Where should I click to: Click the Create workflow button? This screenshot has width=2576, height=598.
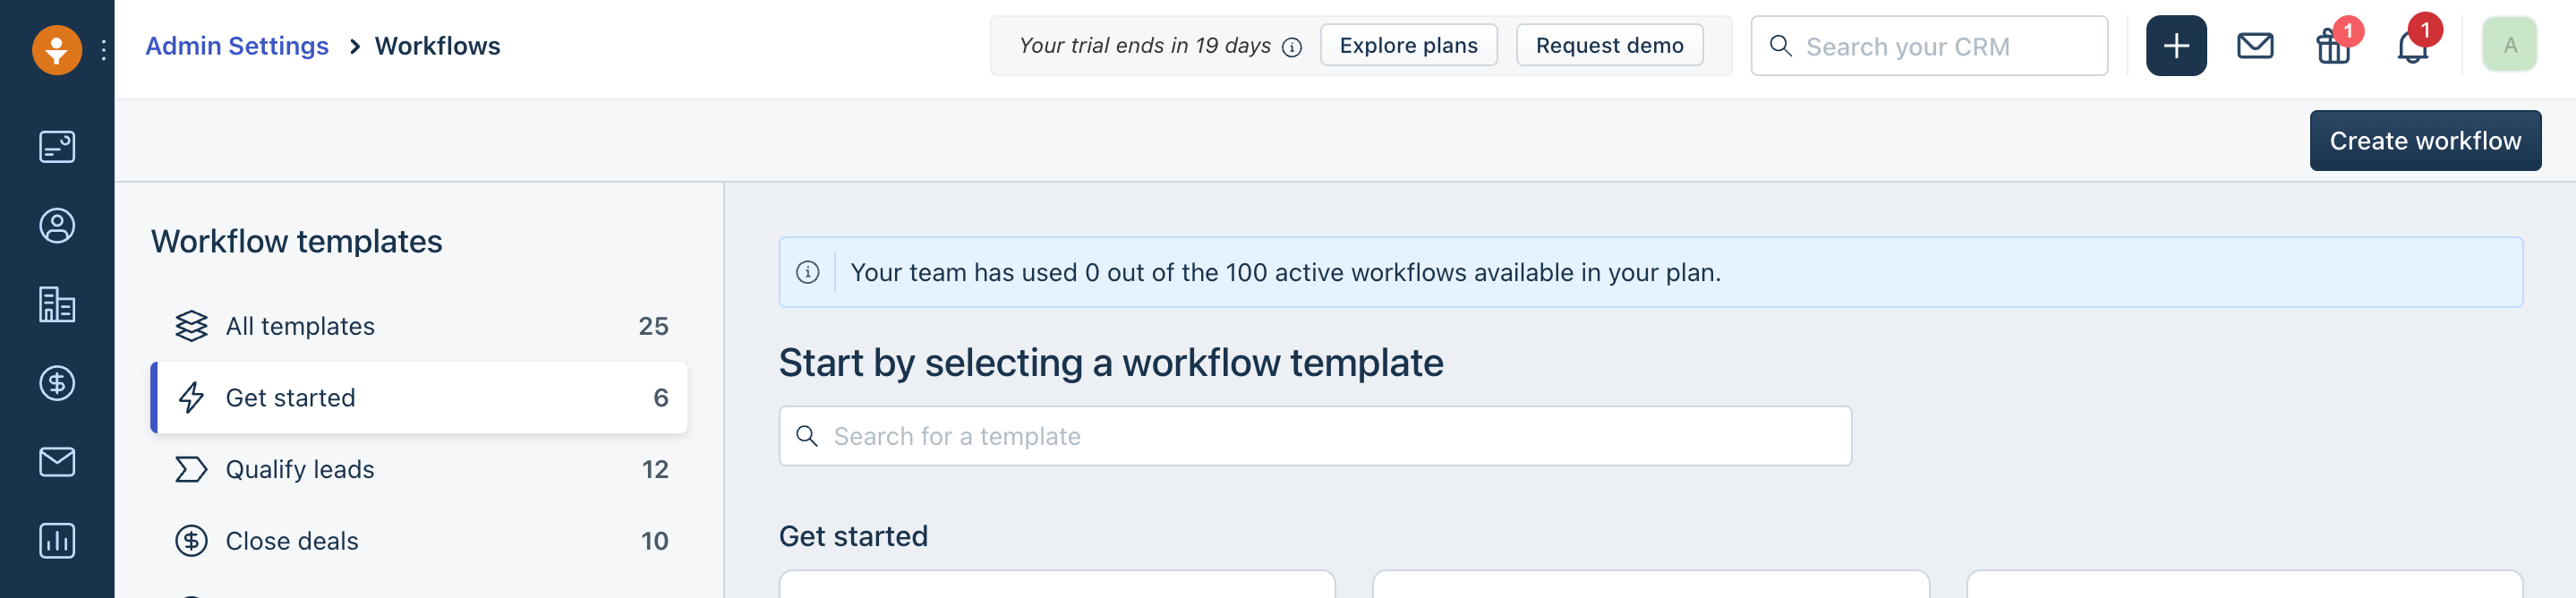point(2425,141)
